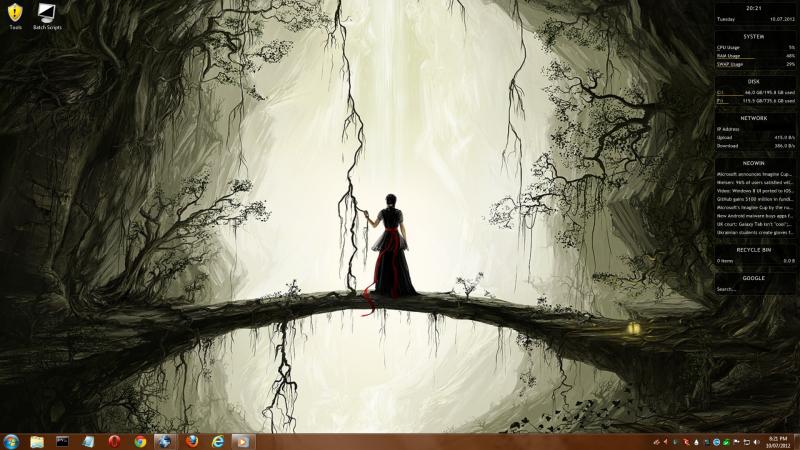Click the SYSTEM widget header

coord(754,37)
